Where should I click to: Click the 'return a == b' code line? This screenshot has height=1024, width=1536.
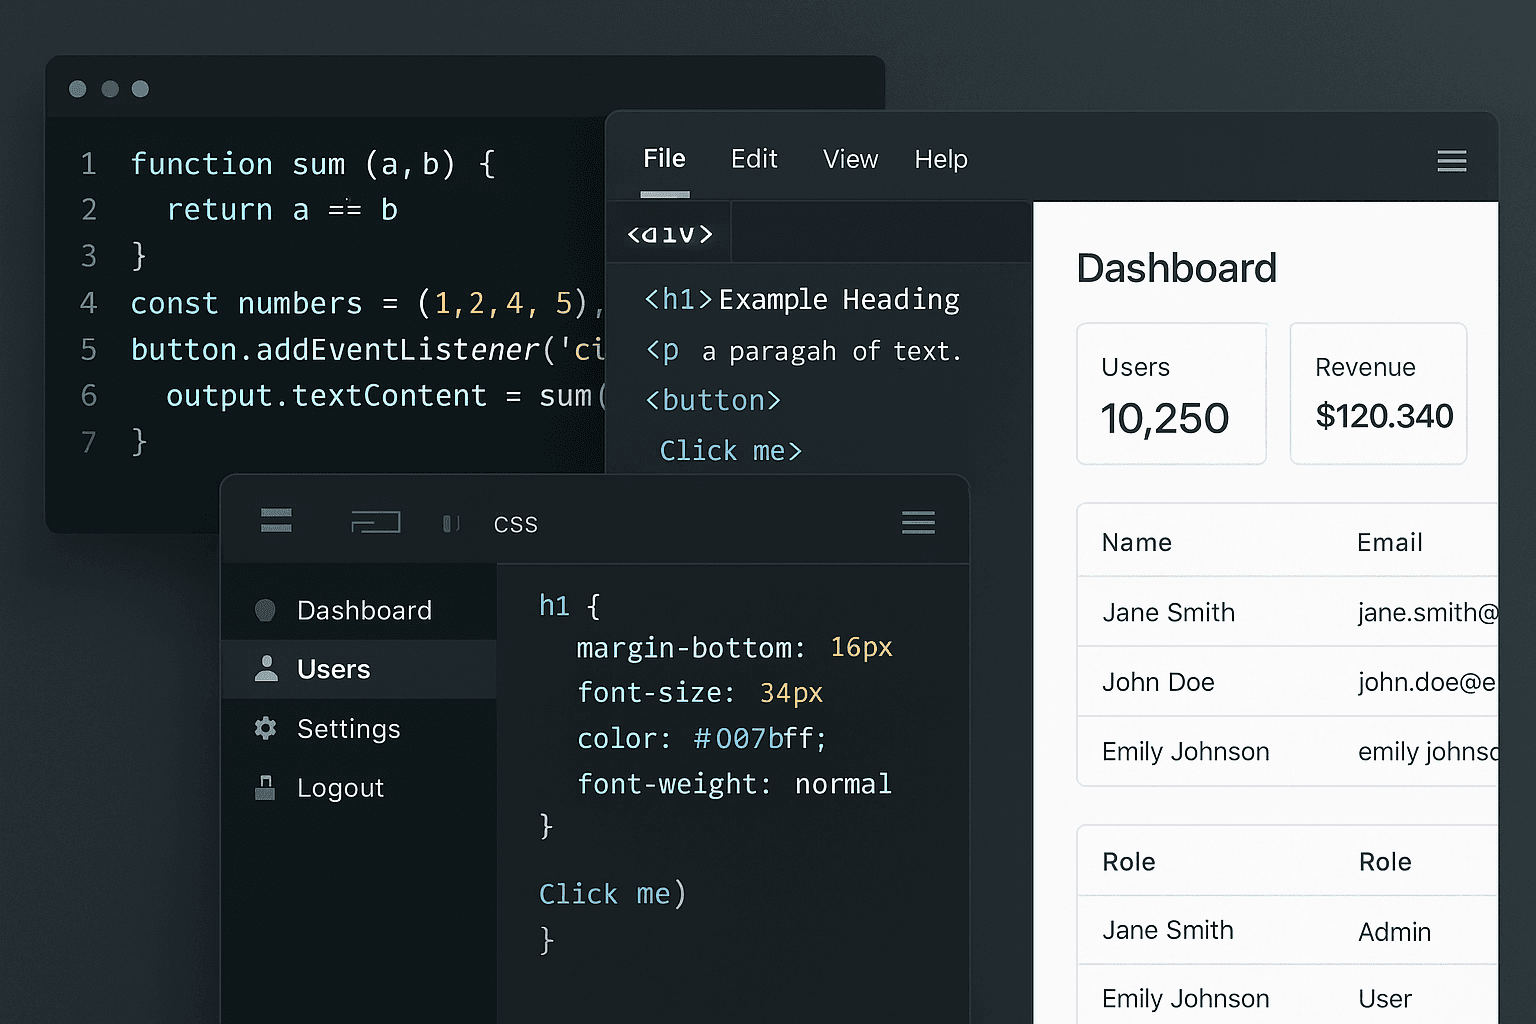tap(282, 210)
